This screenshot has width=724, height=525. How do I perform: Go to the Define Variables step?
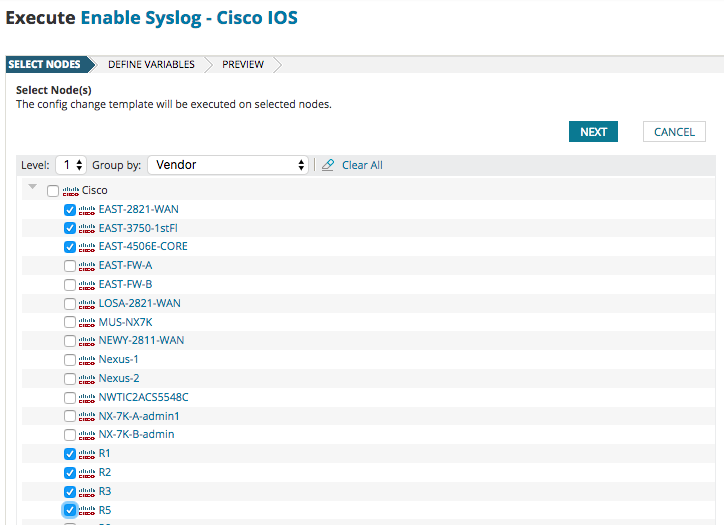(x=151, y=65)
